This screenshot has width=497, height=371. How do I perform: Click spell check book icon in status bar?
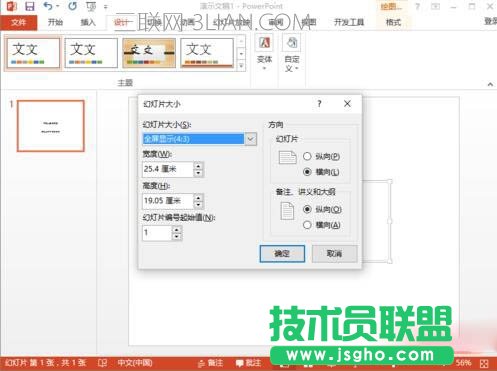(x=102, y=363)
